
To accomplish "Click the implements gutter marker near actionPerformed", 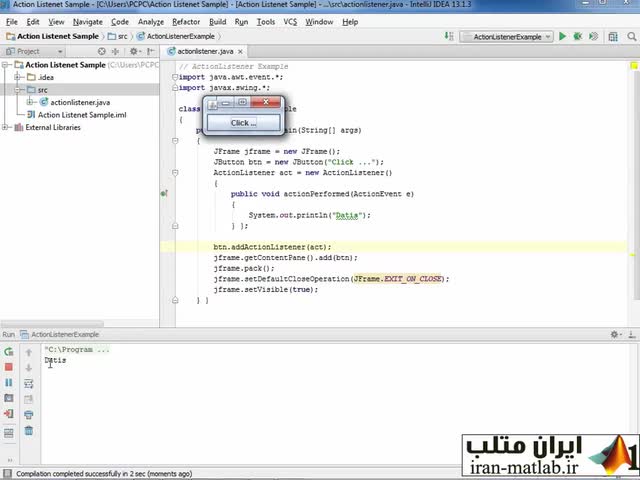I will (x=164, y=193).
